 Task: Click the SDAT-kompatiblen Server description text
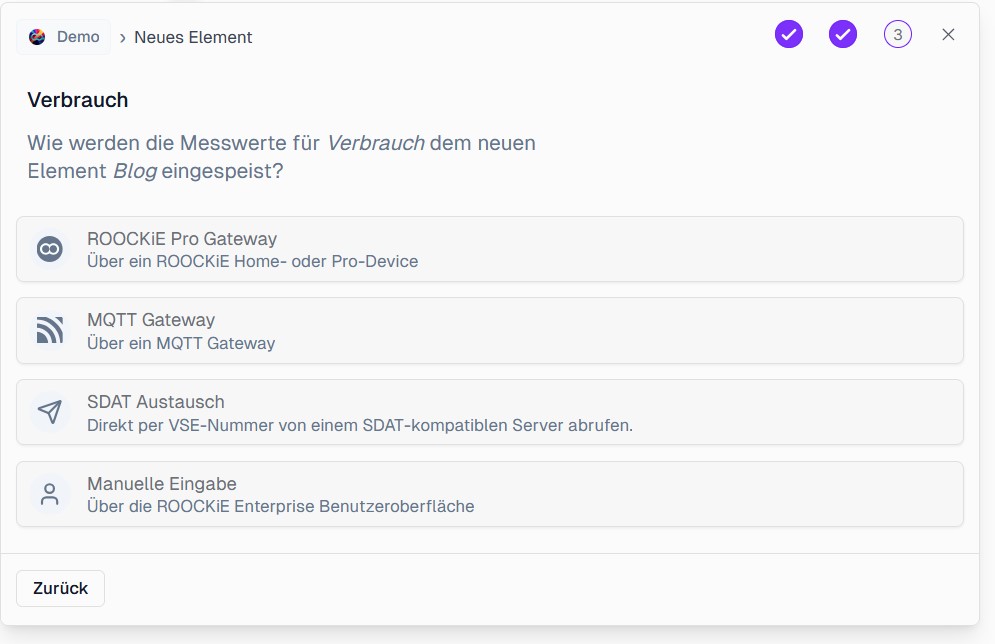pyautogui.click(x=360, y=425)
